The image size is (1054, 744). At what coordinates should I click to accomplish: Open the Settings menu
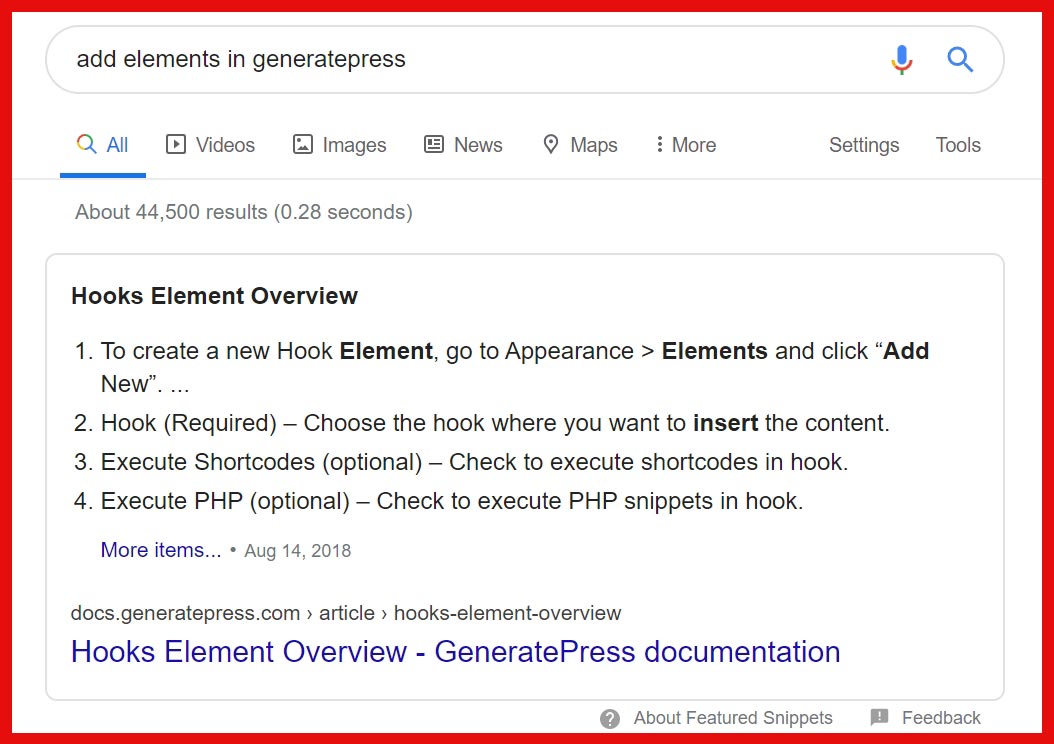point(863,144)
